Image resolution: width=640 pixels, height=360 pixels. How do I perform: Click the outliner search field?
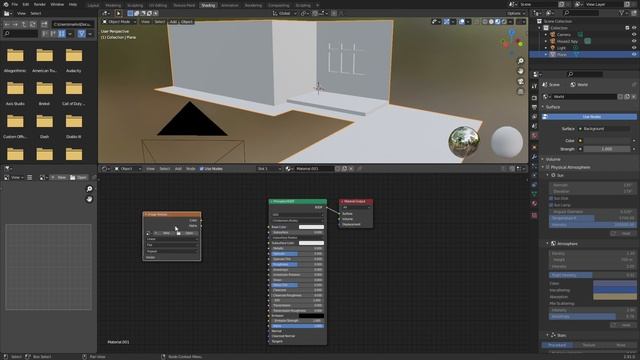click(582, 13)
